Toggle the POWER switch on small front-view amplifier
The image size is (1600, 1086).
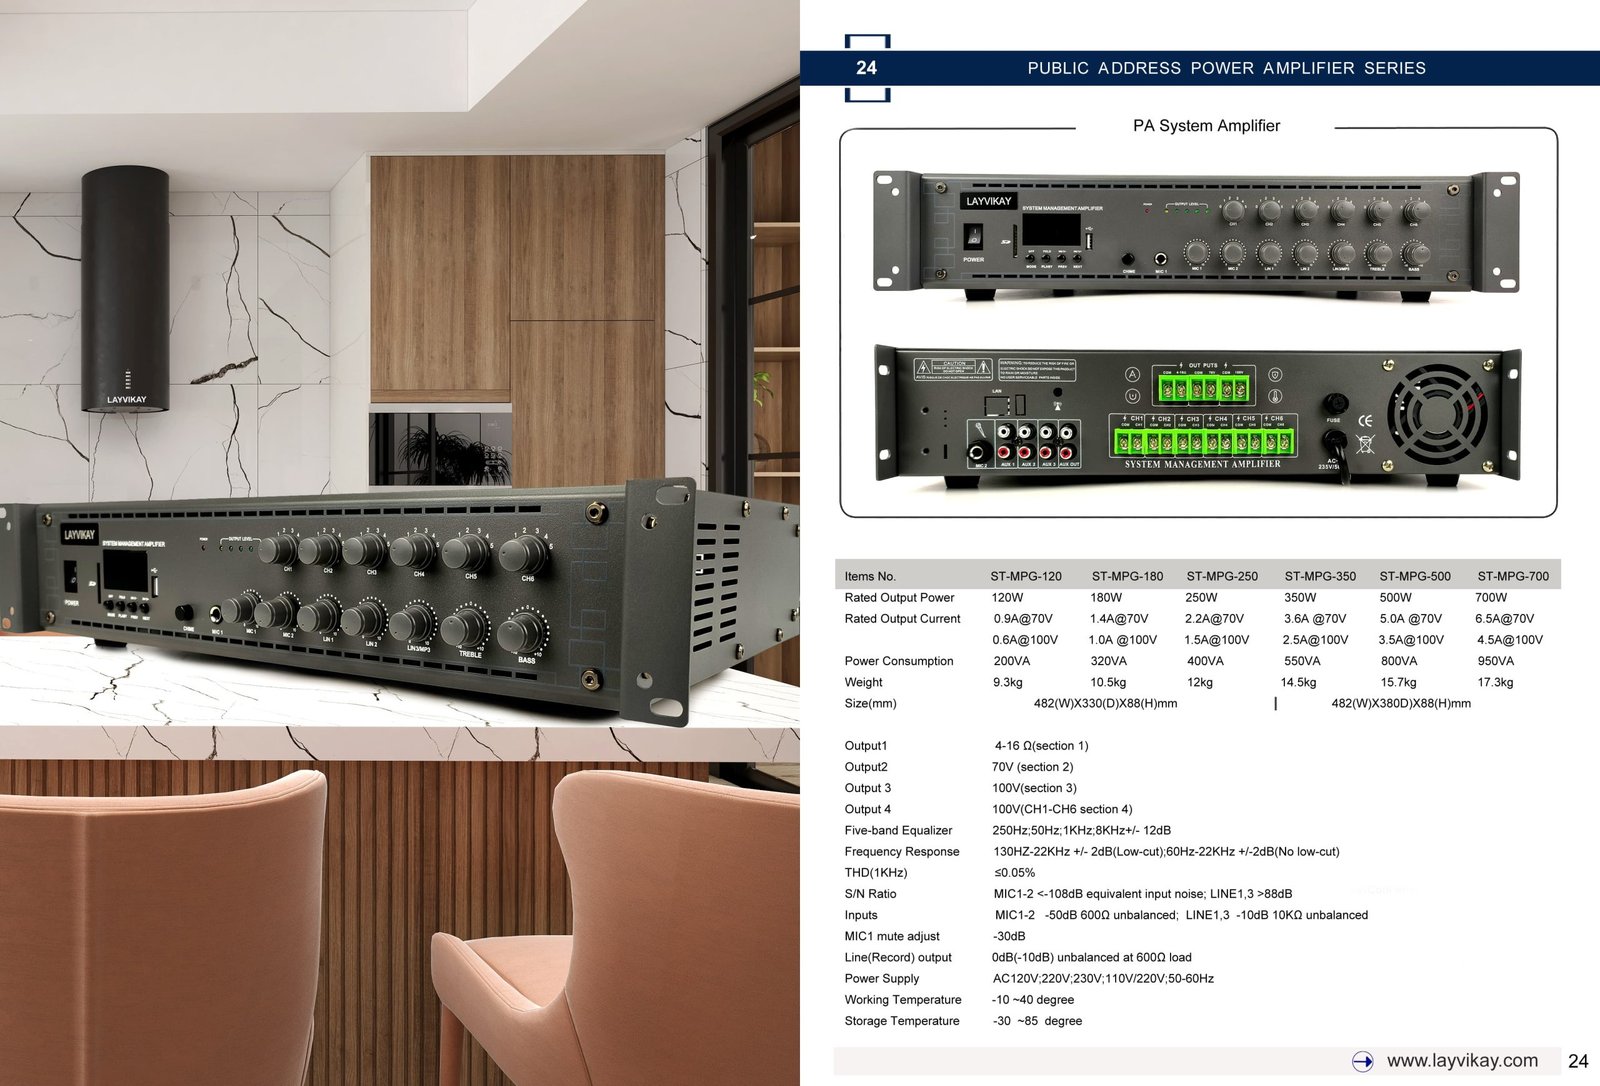(972, 237)
